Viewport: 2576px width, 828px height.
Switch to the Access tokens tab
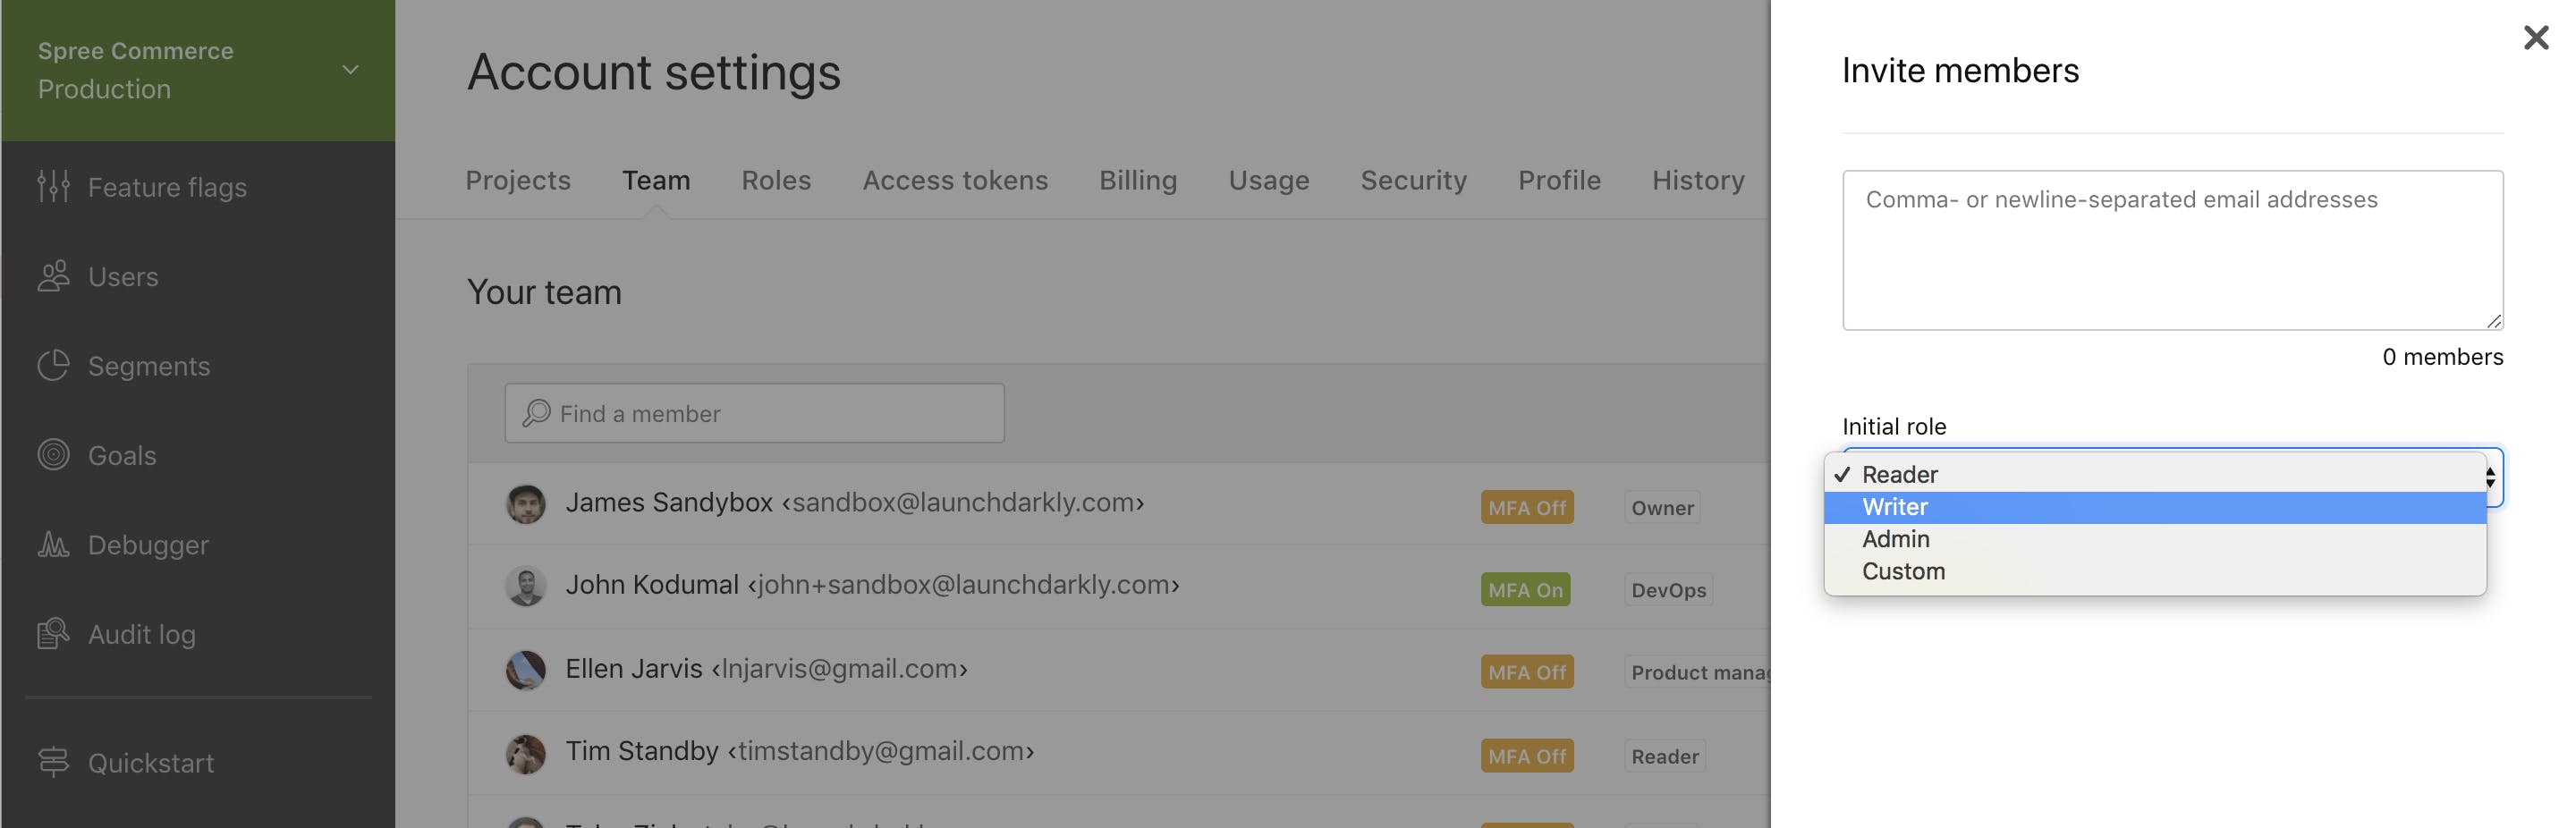tap(955, 180)
